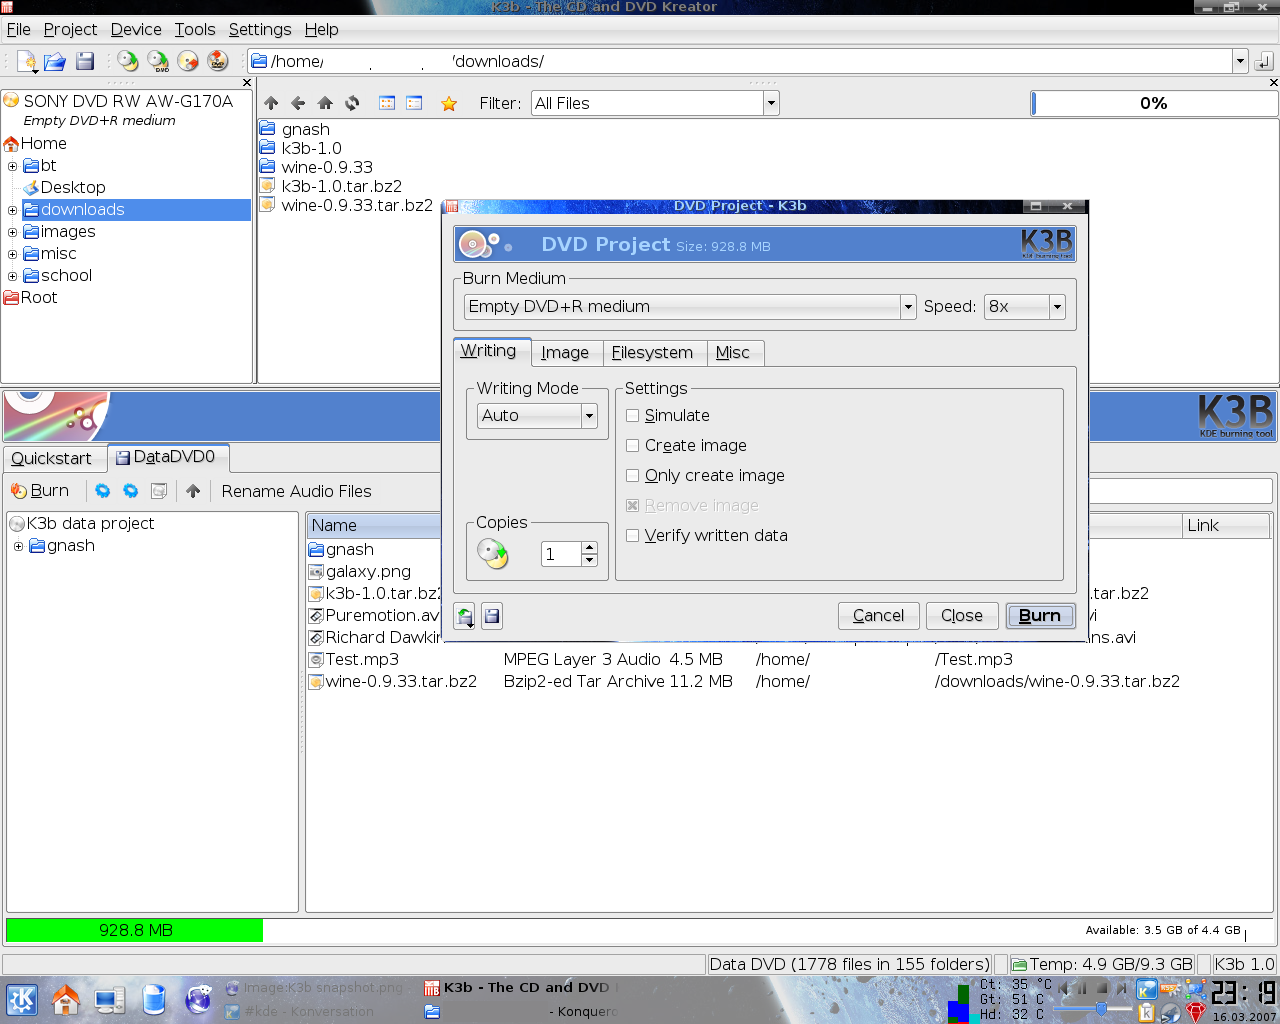Click the Burn button in DVD Project dialog
This screenshot has width=1280, height=1024.
pyautogui.click(x=1040, y=616)
